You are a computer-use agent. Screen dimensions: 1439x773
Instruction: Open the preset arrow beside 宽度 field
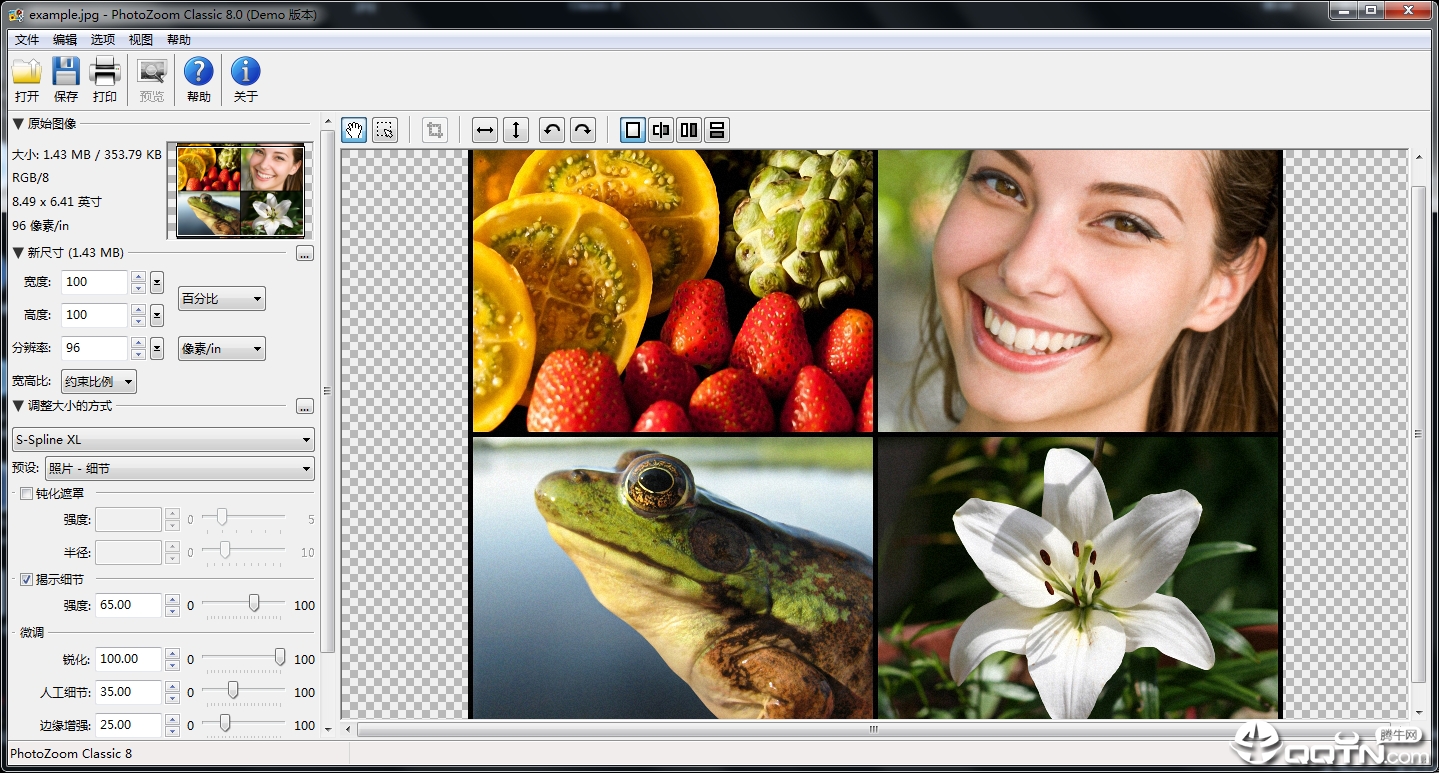(x=157, y=282)
